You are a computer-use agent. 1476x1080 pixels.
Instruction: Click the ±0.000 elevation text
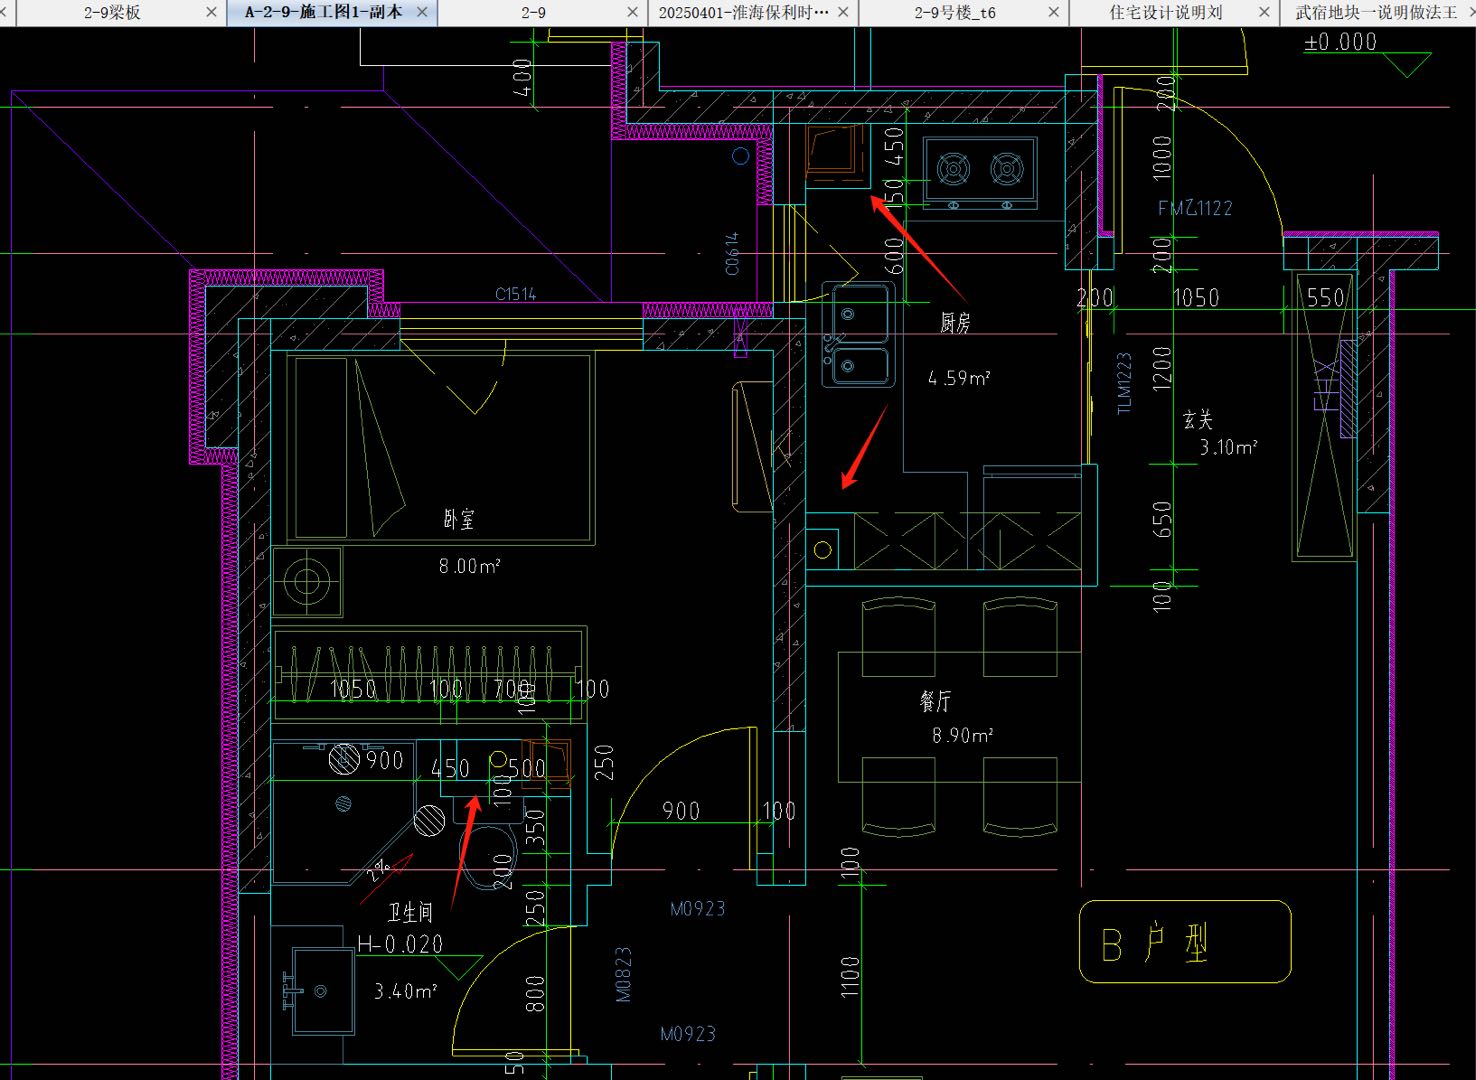1340,42
